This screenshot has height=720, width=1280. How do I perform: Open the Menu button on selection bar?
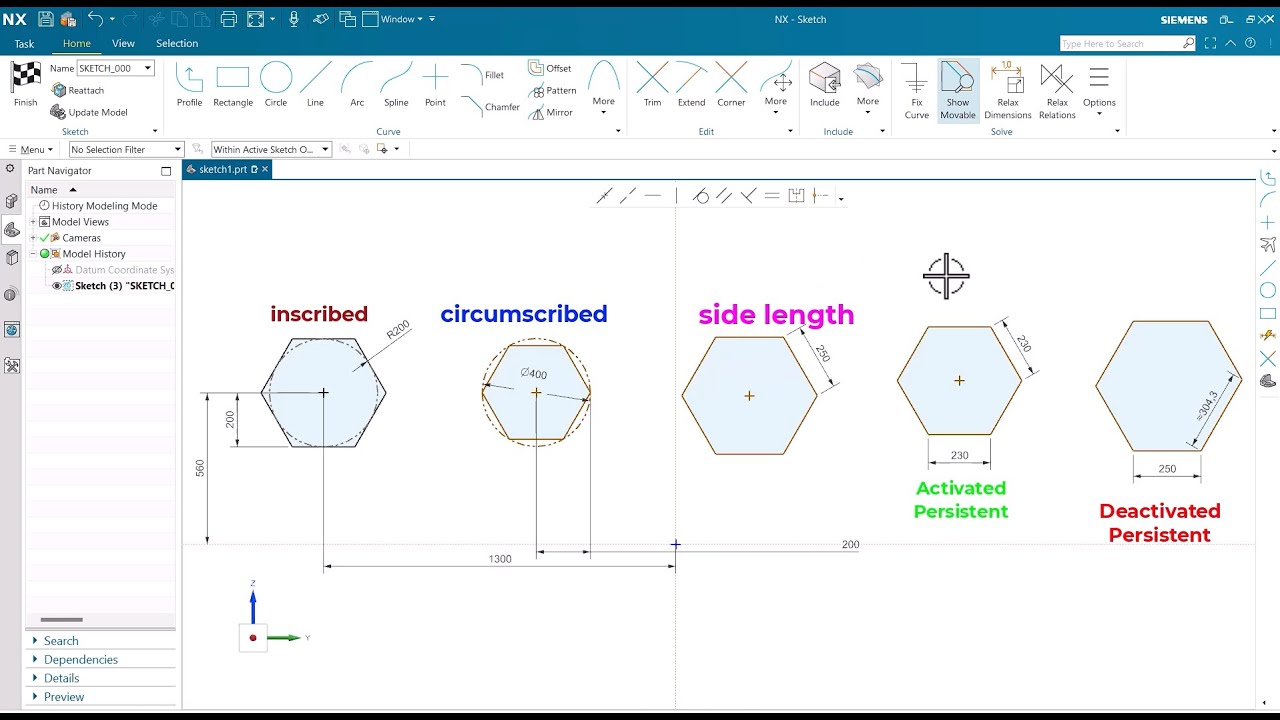(29, 149)
